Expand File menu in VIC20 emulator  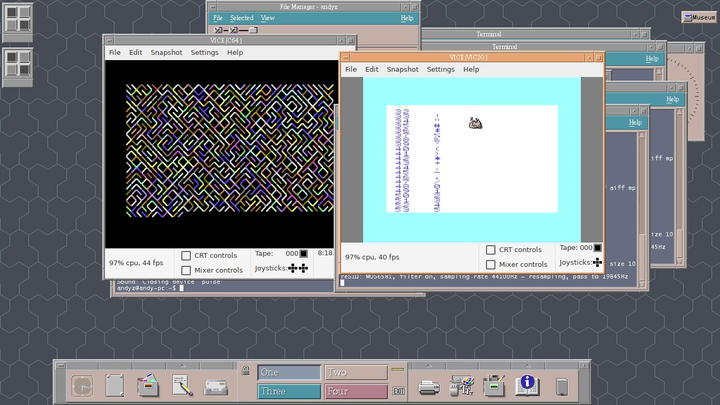351,69
